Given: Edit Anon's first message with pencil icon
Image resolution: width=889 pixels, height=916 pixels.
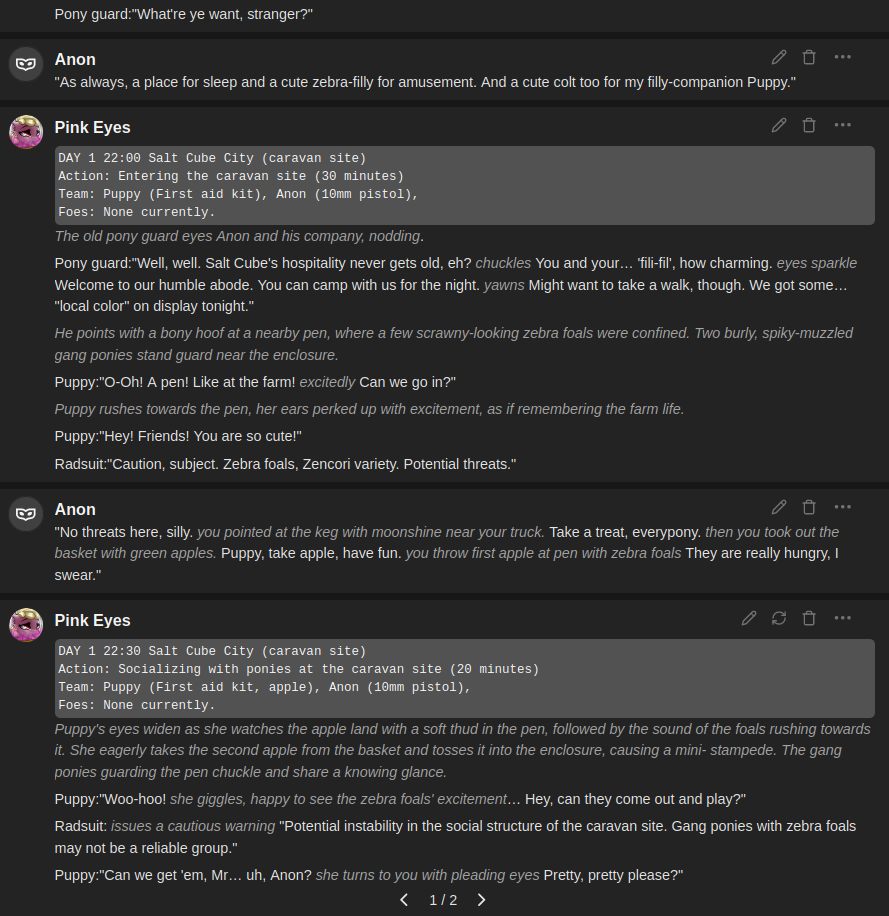Looking at the screenshot, I should click(x=779, y=57).
